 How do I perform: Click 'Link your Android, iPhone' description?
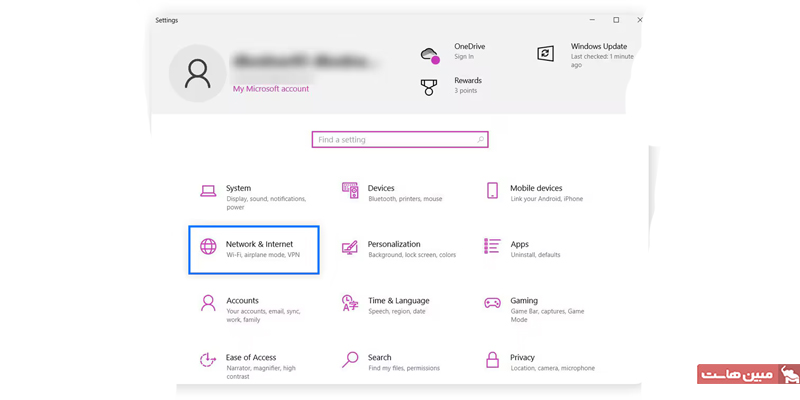pos(546,199)
